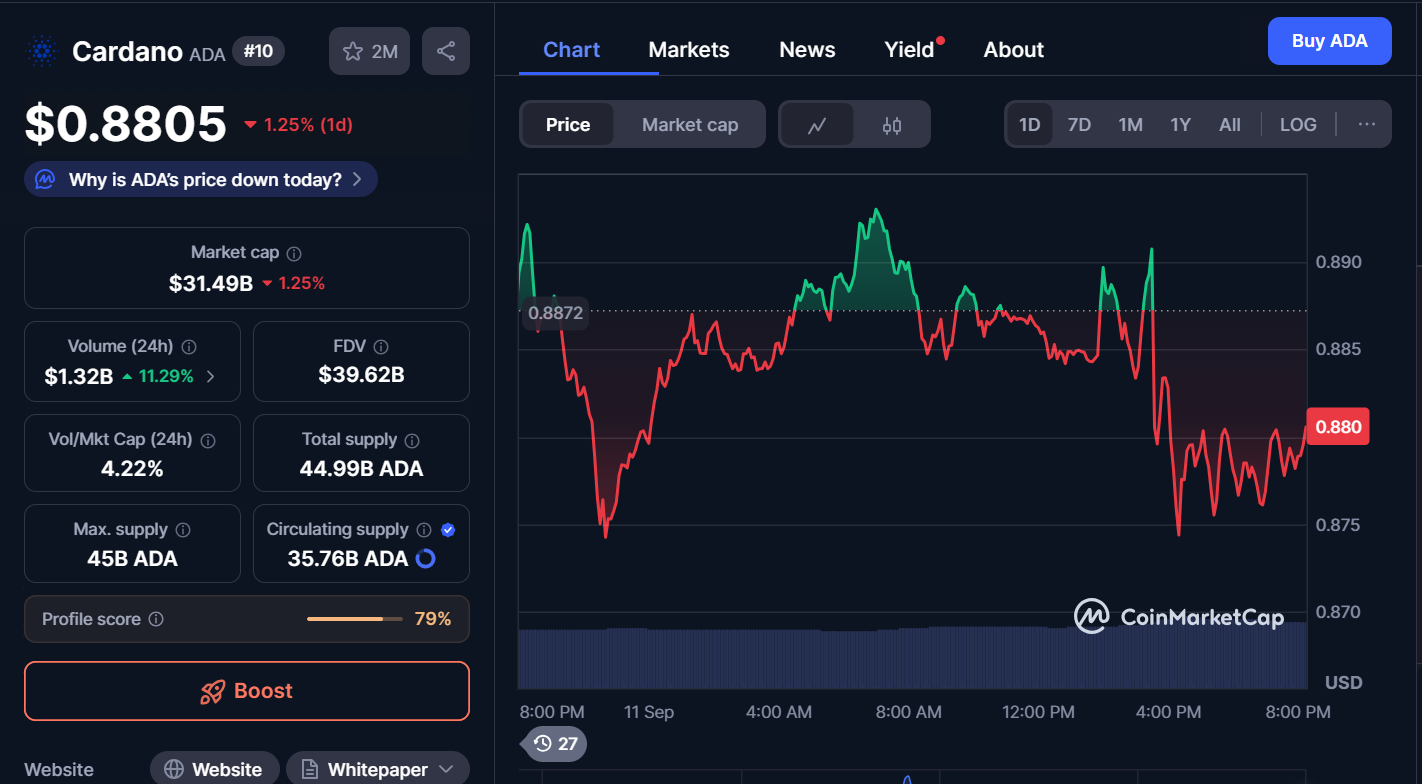Click the Boost button
The image size is (1422, 784).
[247, 691]
